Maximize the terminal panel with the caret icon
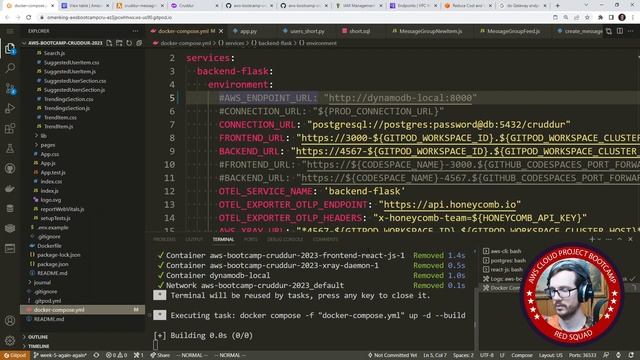The image size is (640, 360). [x=620, y=239]
